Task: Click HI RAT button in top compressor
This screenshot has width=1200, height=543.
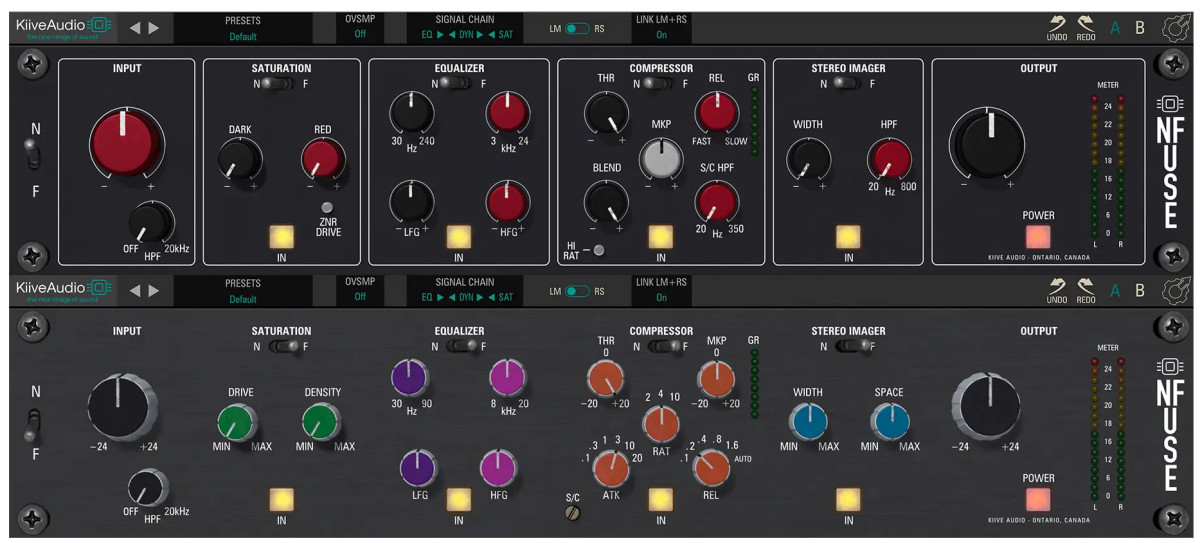Action: [599, 250]
